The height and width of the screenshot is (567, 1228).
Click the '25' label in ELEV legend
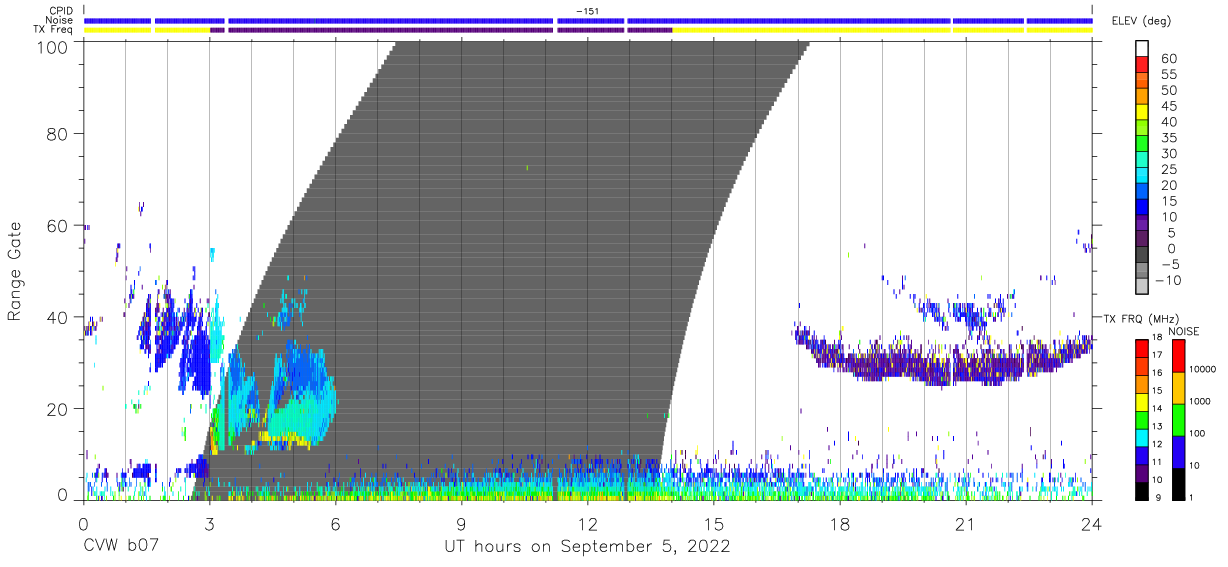click(x=1169, y=170)
